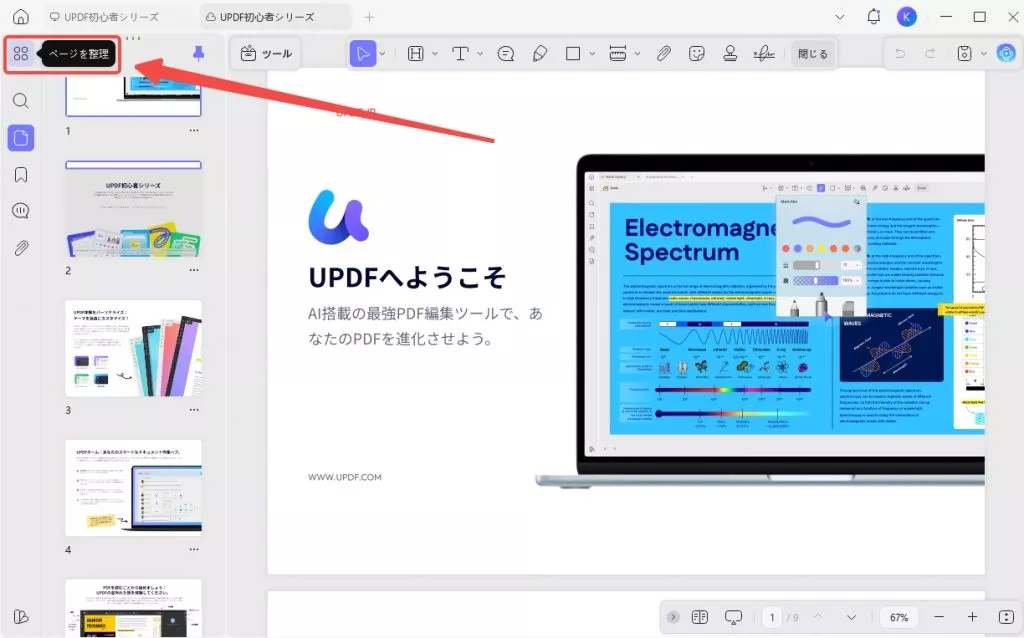Select the text T tool
1024x638 pixels.
[460, 54]
